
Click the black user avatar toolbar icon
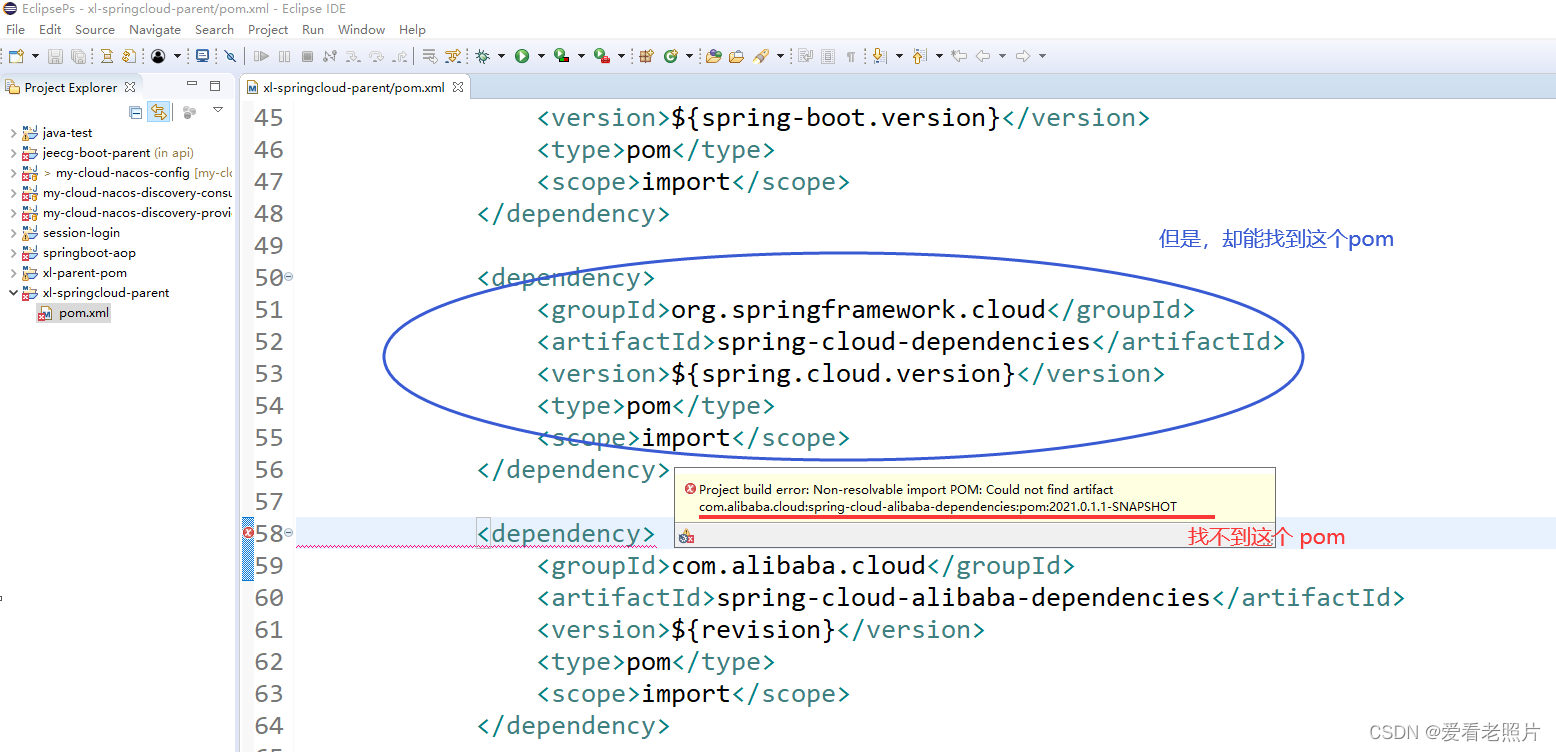(158, 56)
